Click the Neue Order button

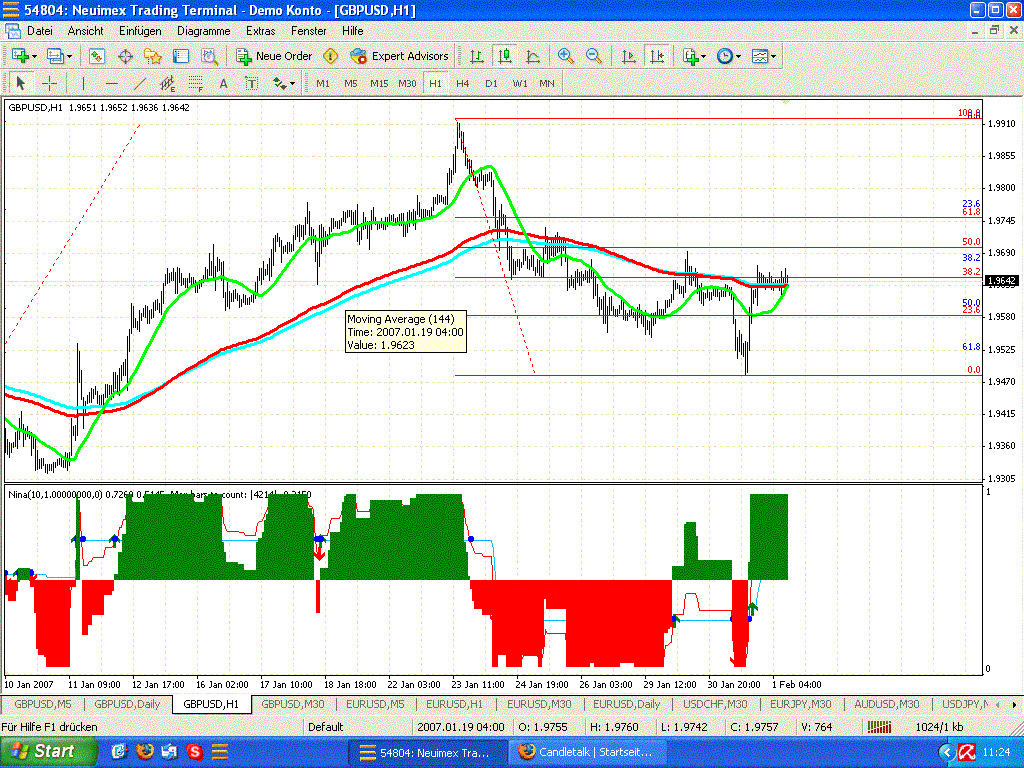click(274, 56)
